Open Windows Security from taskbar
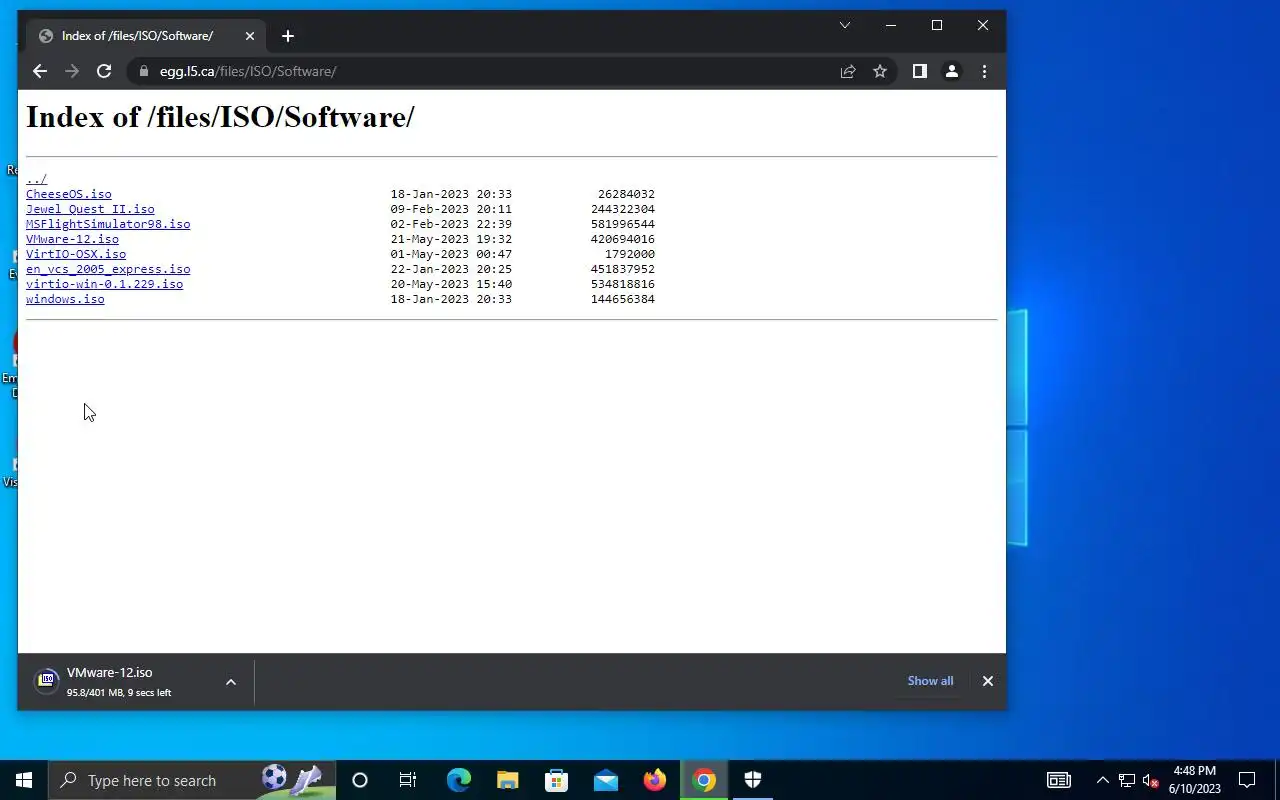The height and width of the screenshot is (800, 1280). tap(753, 780)
